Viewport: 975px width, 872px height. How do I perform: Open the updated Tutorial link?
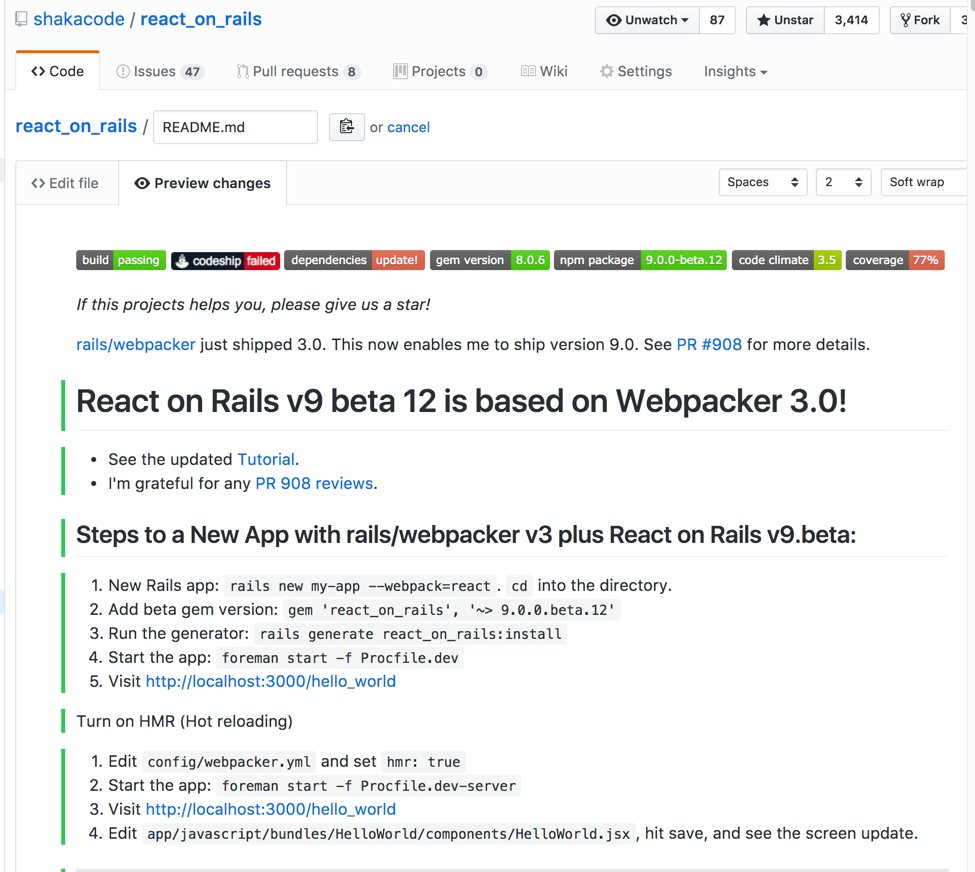pos(266,459)
